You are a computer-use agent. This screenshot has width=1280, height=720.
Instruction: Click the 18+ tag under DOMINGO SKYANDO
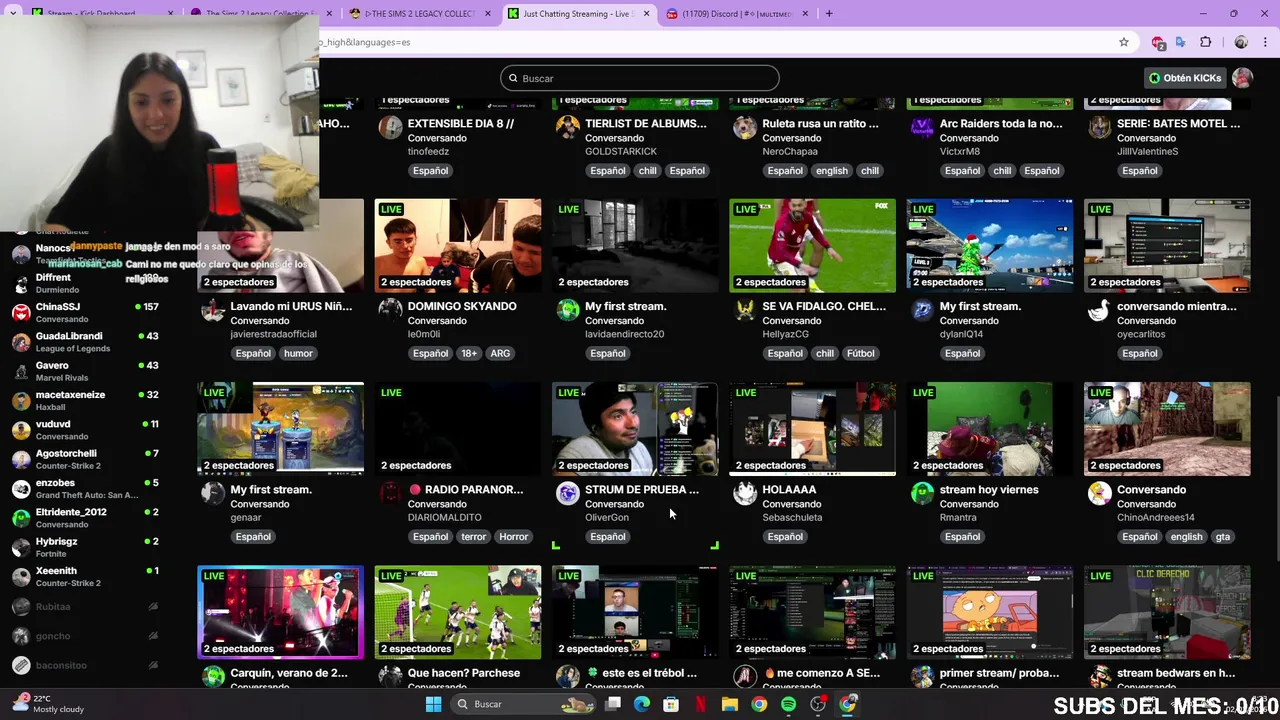pos(469,353)
